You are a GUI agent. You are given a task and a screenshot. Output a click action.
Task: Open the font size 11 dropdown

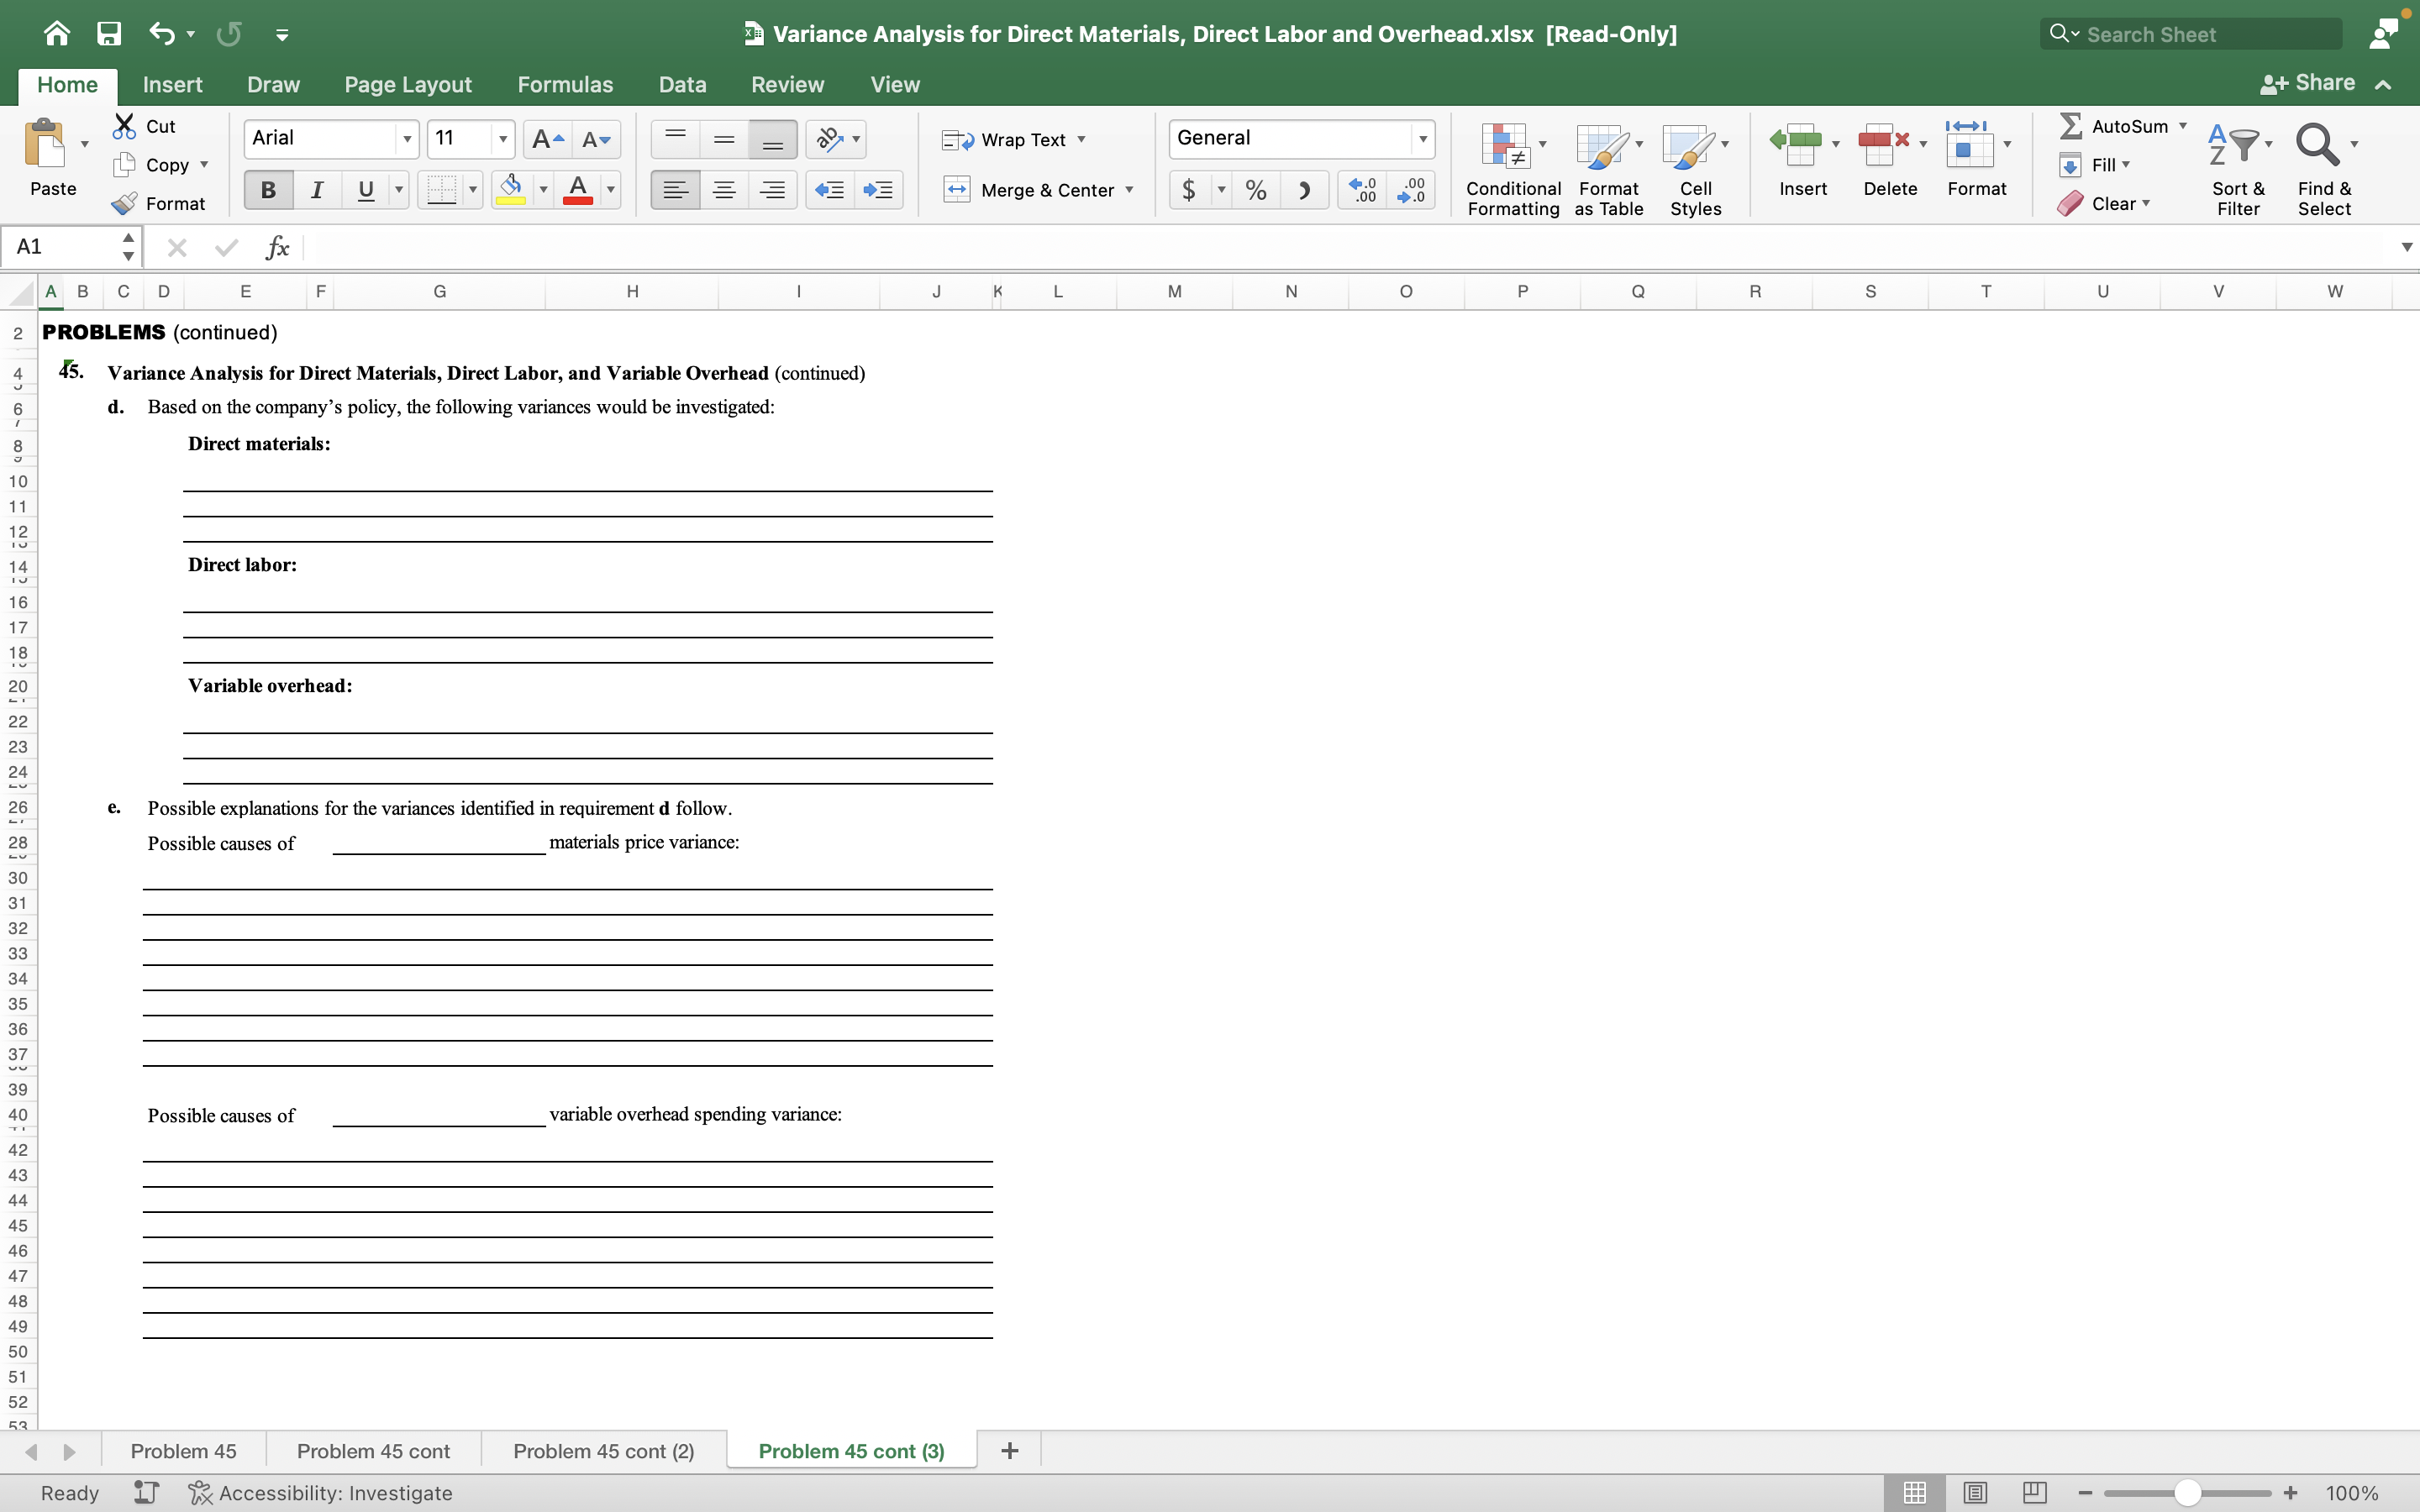tap(503, 139)
